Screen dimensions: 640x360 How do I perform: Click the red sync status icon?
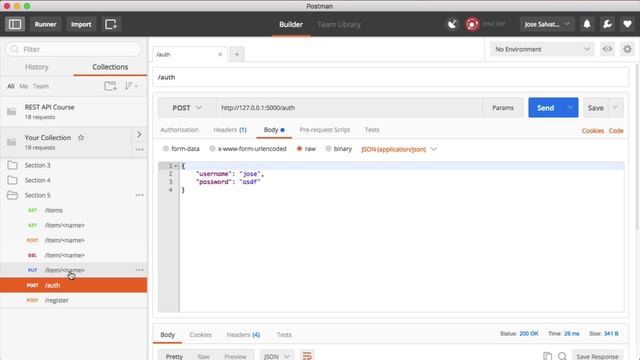pyautogui.click(x=472, y=24)
